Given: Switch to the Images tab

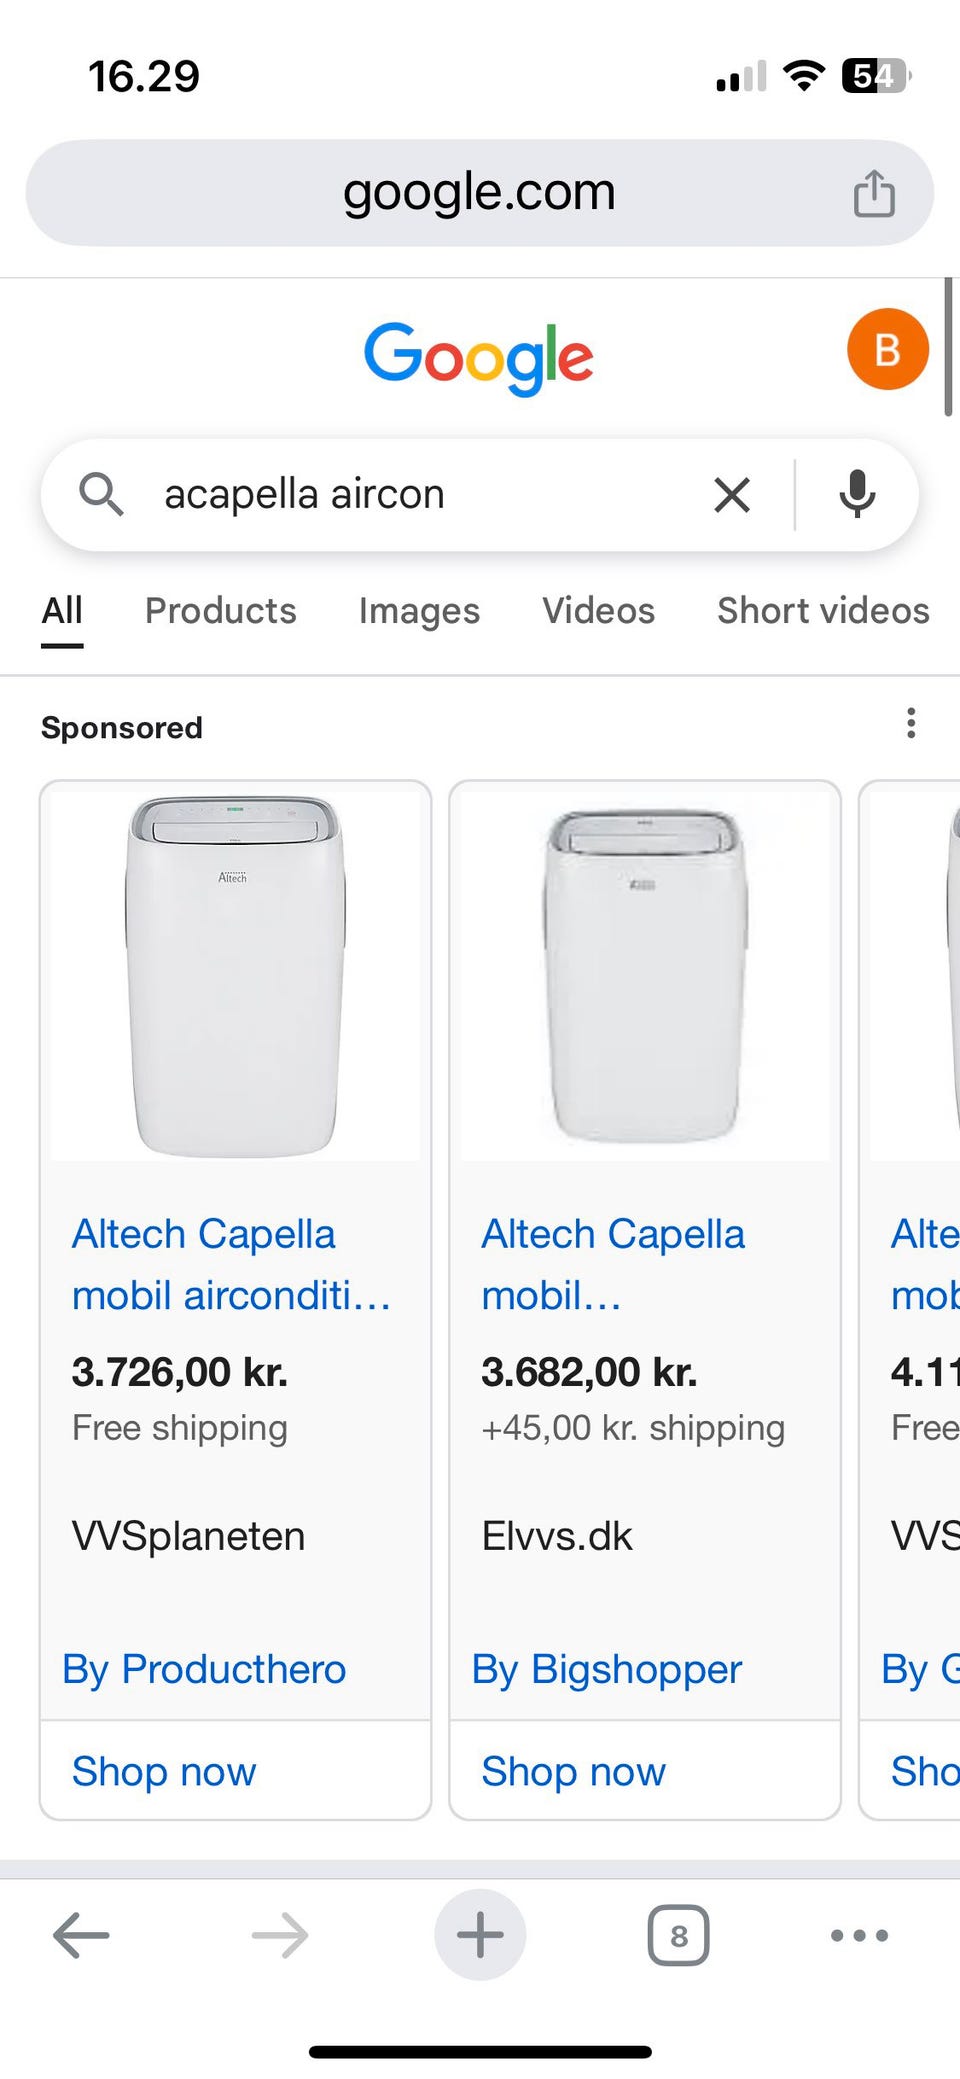Looking at the screenshot, I should click(x=419, y=611).
